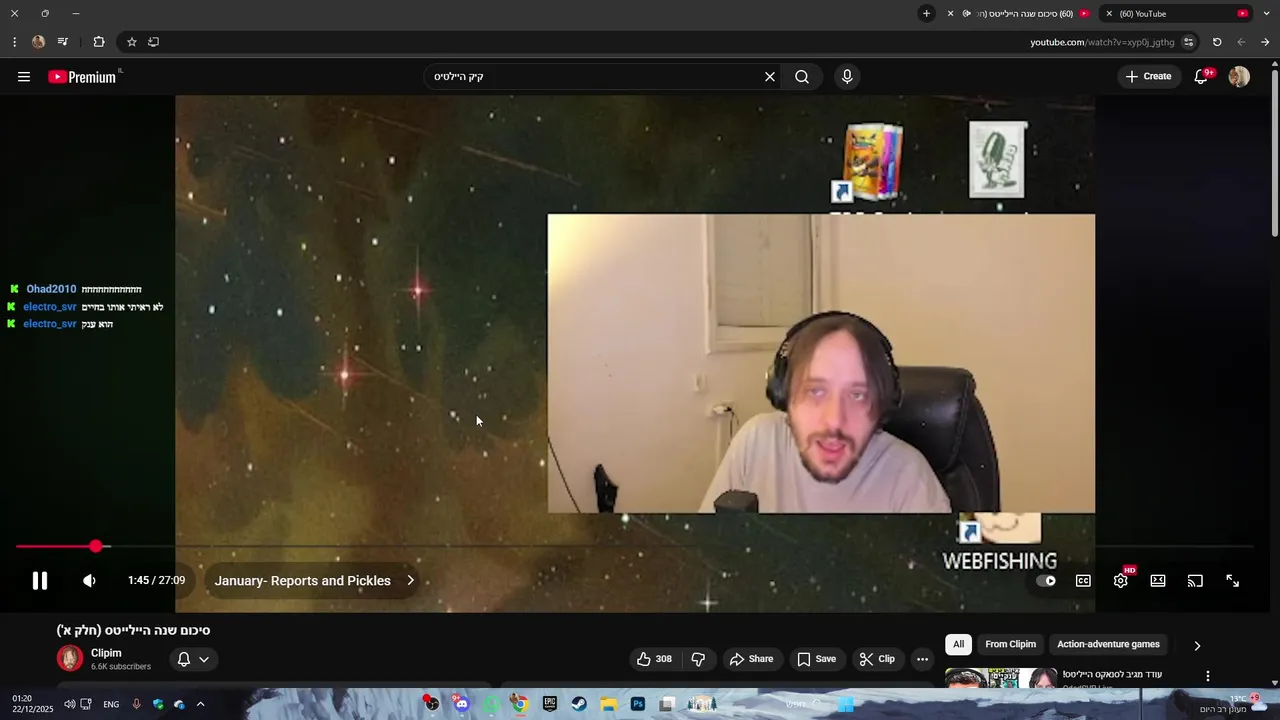Close the (60) YouTube tab

(1109, 14)
